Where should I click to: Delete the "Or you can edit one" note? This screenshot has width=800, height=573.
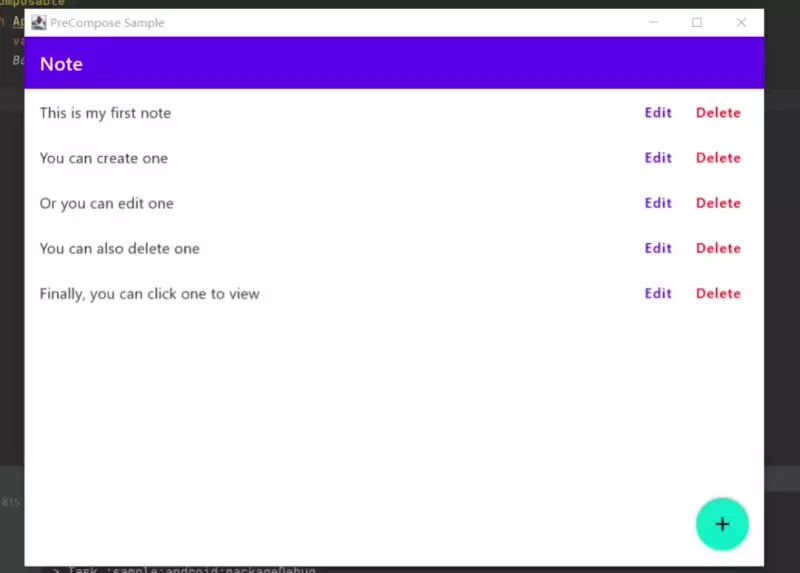(718, 203)
